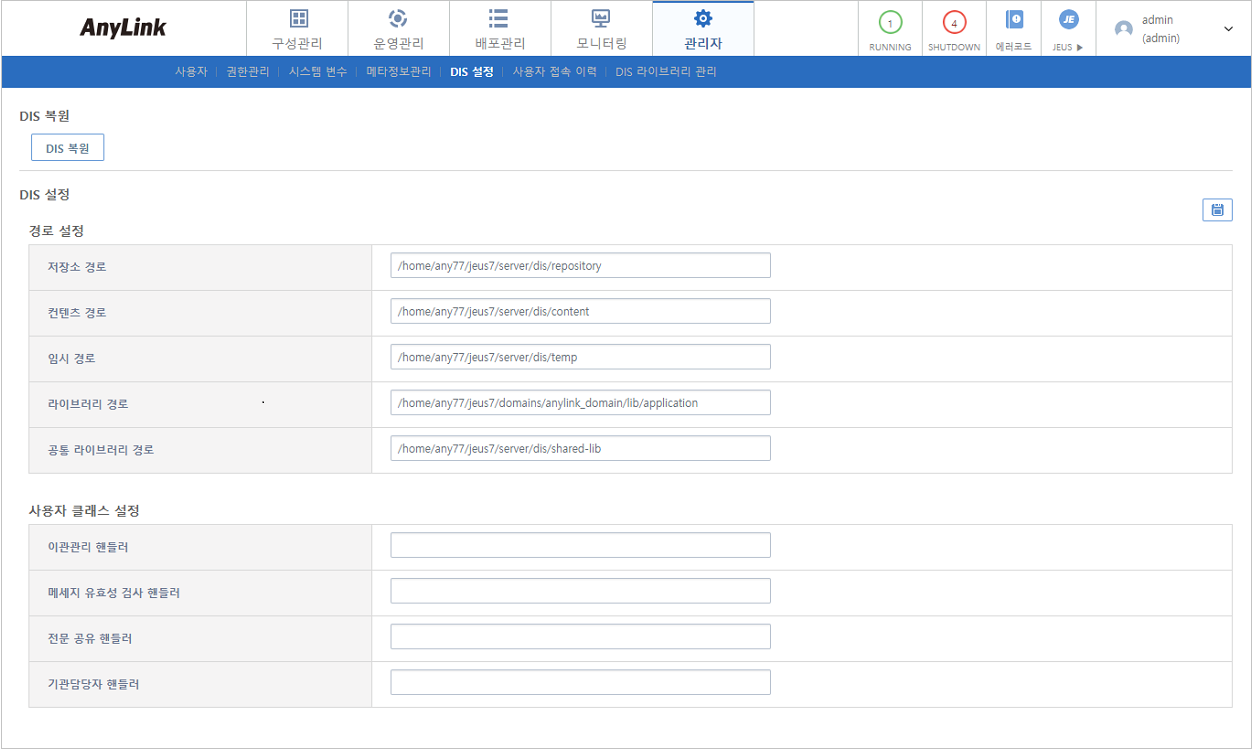Open the 운영관리 operations menu
This screenshot has height=752, width=1255.
pos(398,29)
